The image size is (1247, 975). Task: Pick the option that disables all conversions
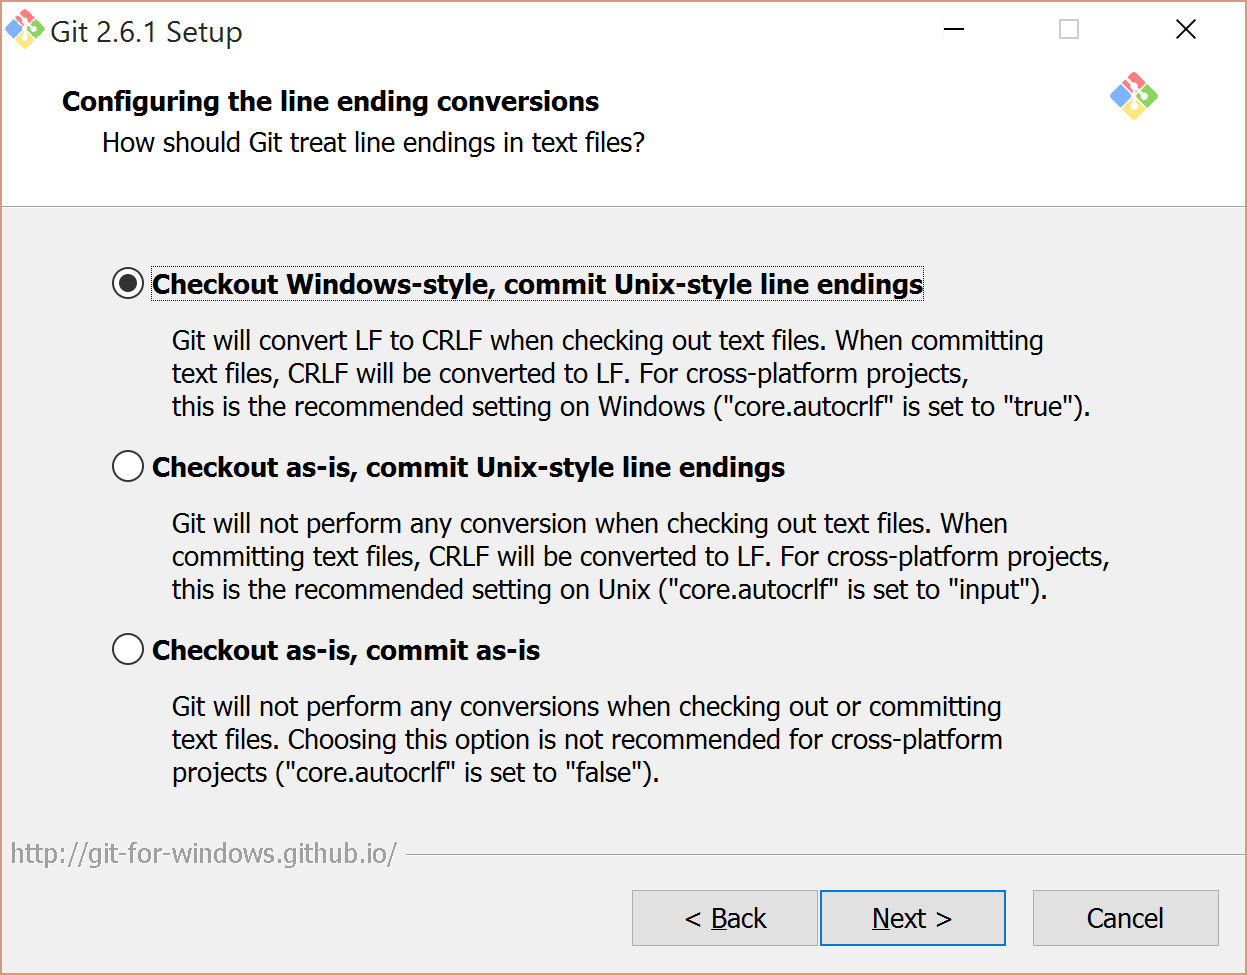[x=127, y=649]
